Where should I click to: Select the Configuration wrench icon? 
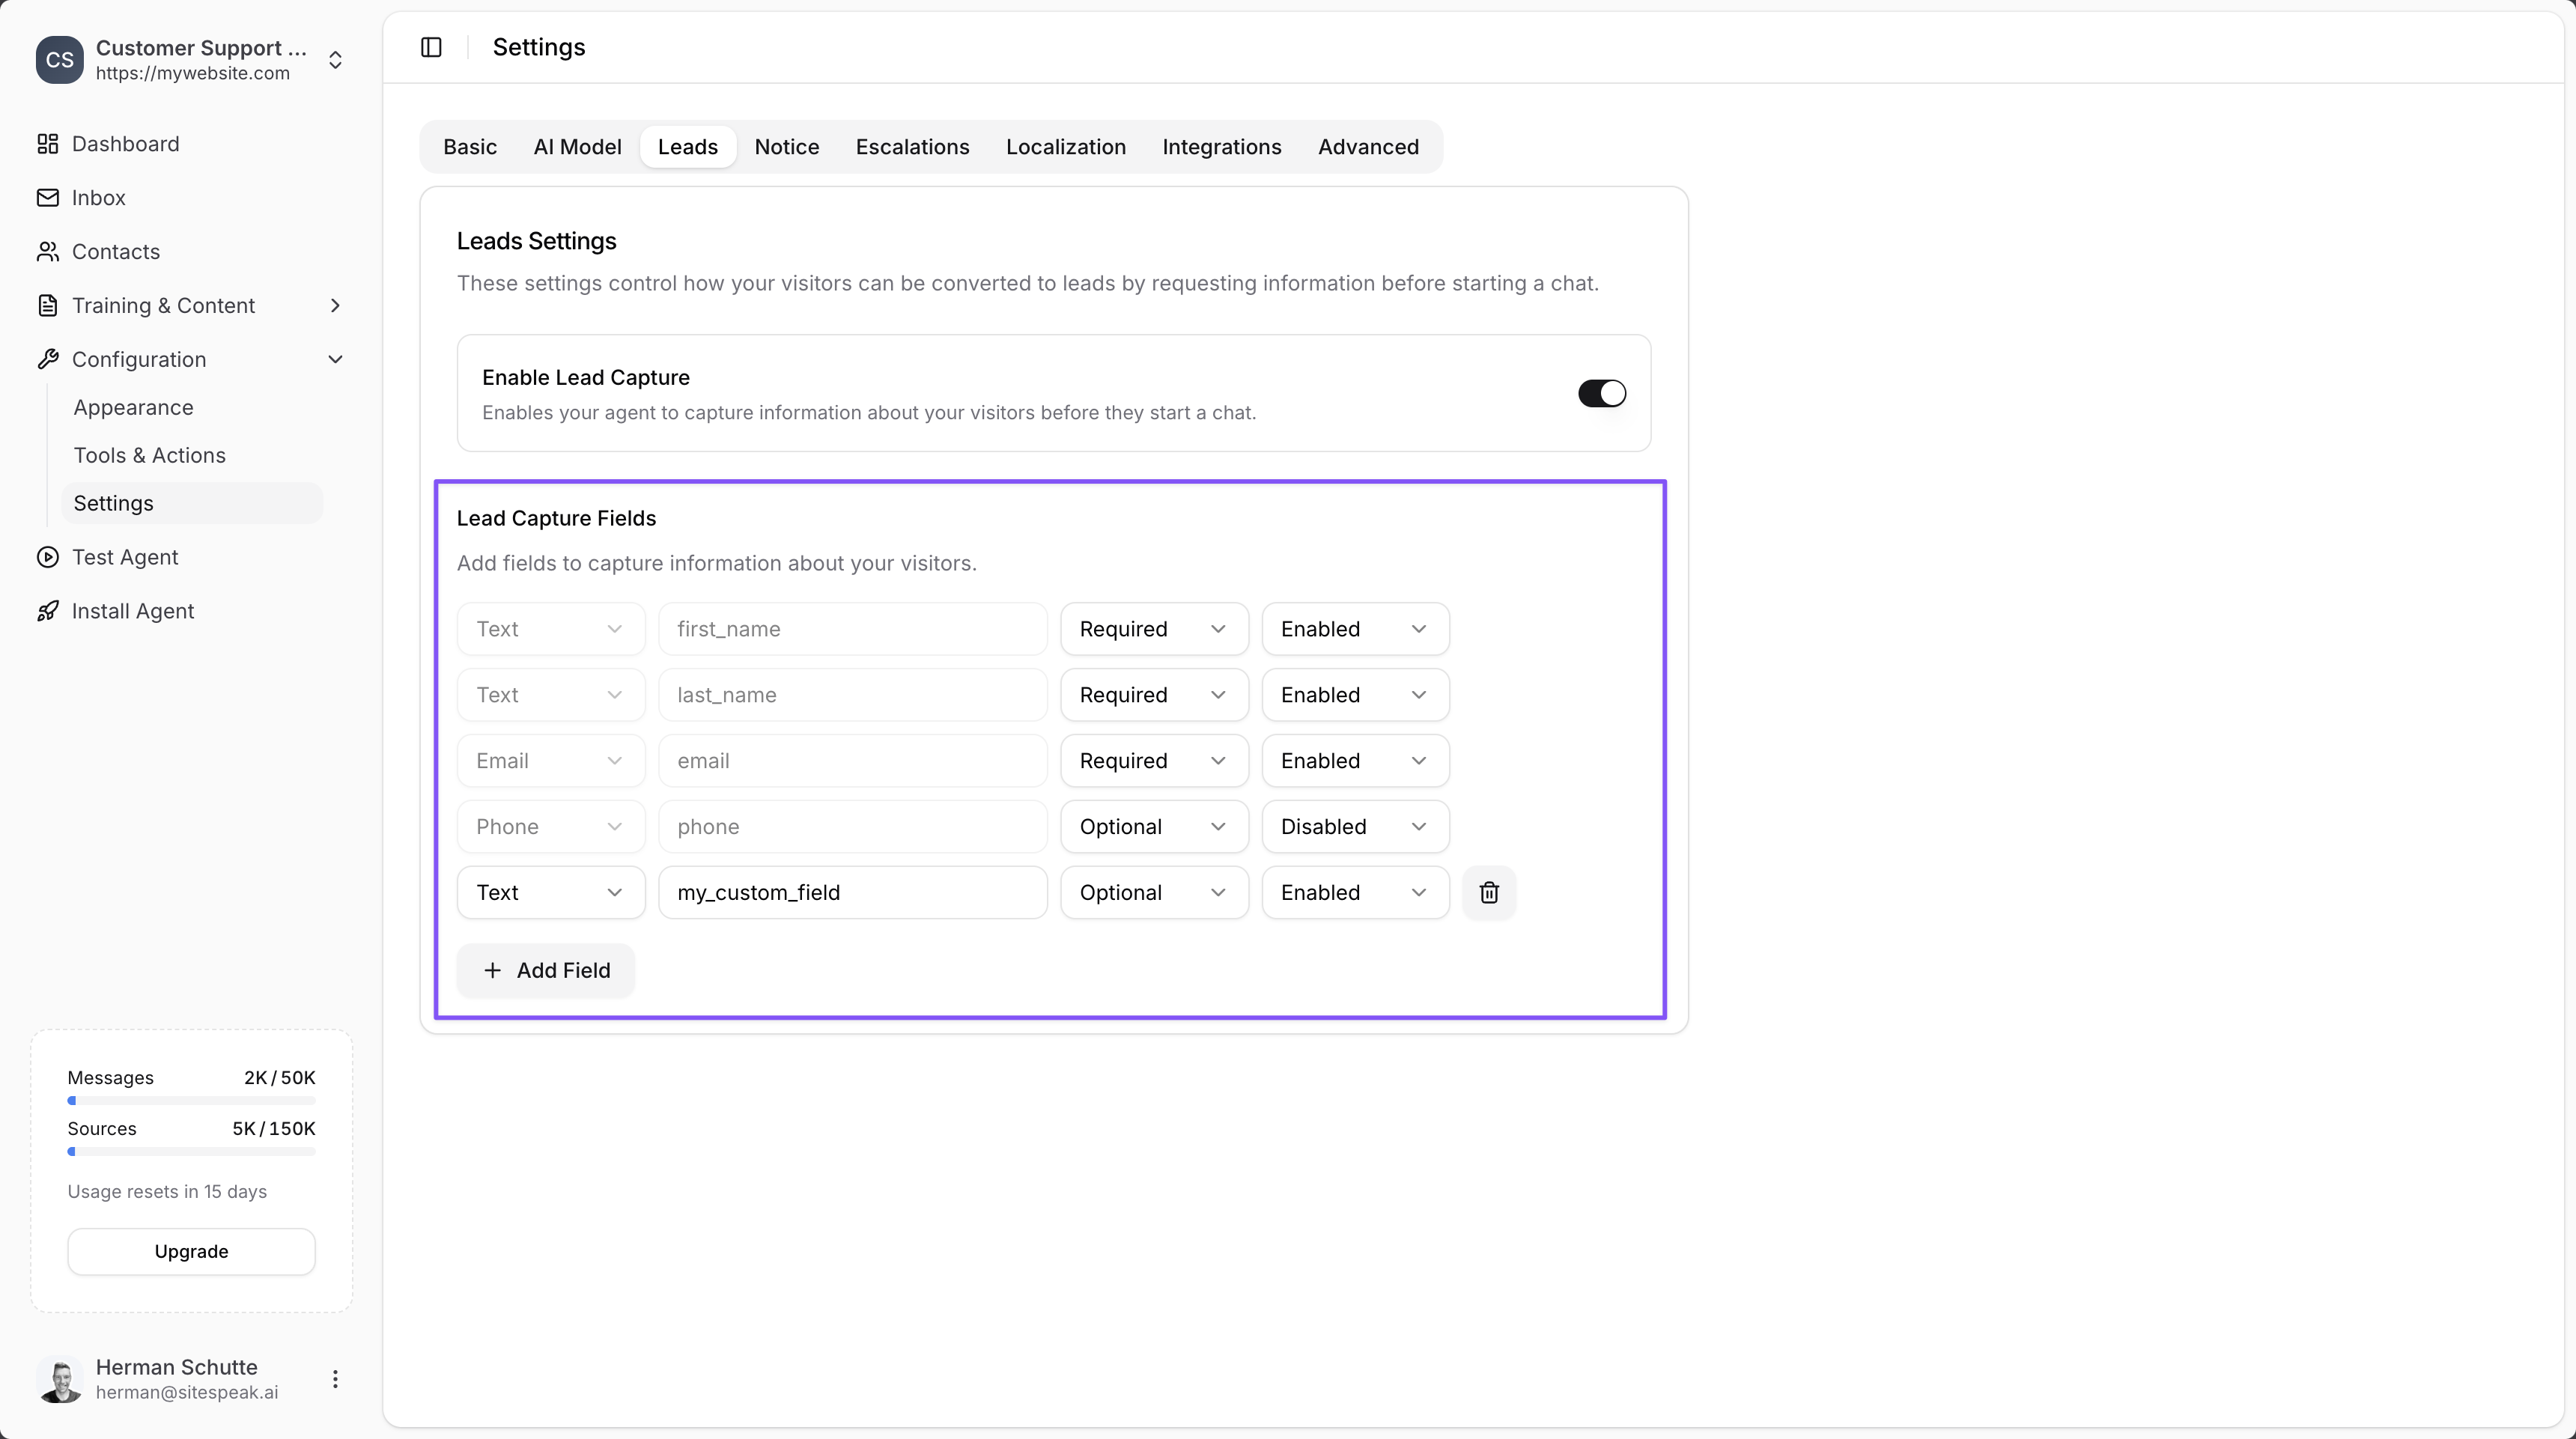(x=48, y=359)
